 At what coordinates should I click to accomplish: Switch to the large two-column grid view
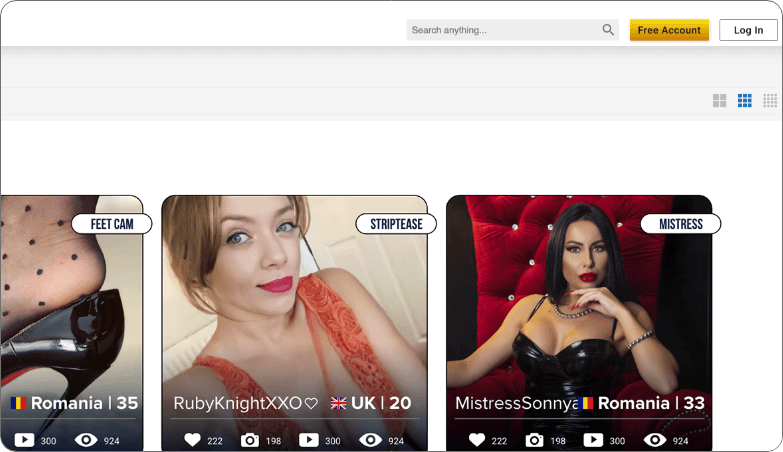719,101
